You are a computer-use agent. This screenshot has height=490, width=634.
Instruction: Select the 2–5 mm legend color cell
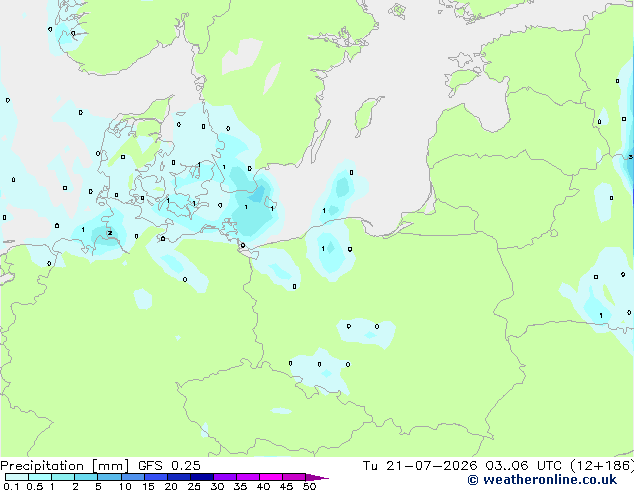(x=86, y=477)
